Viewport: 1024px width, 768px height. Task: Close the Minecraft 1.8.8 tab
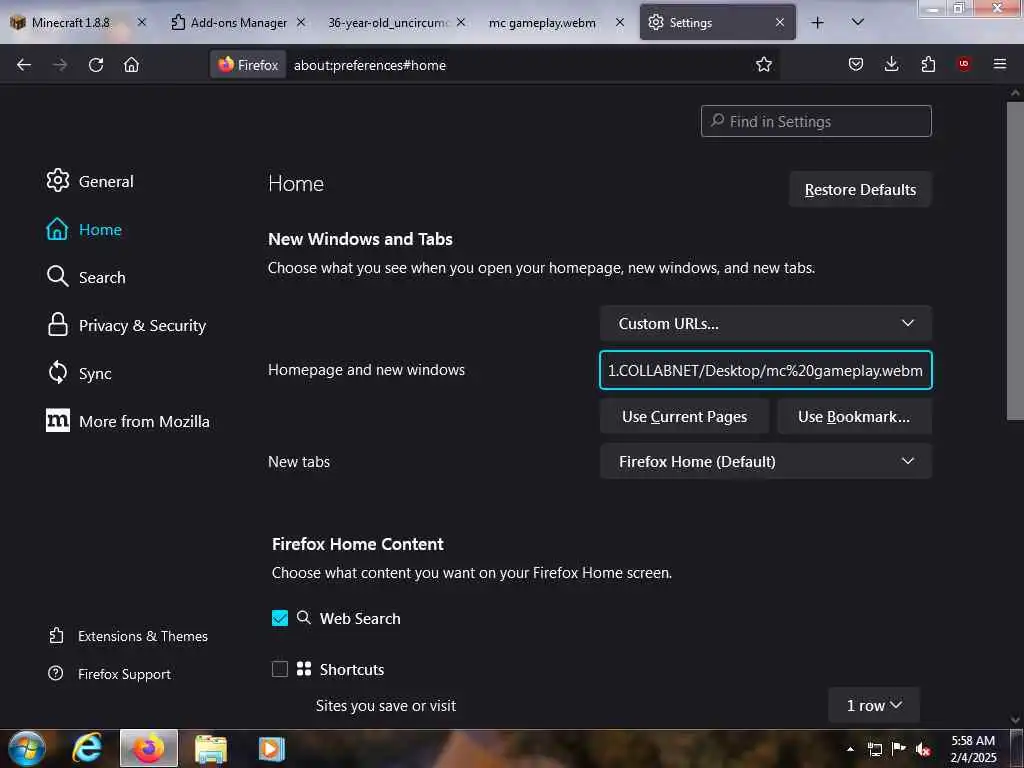tap(142, 22)
